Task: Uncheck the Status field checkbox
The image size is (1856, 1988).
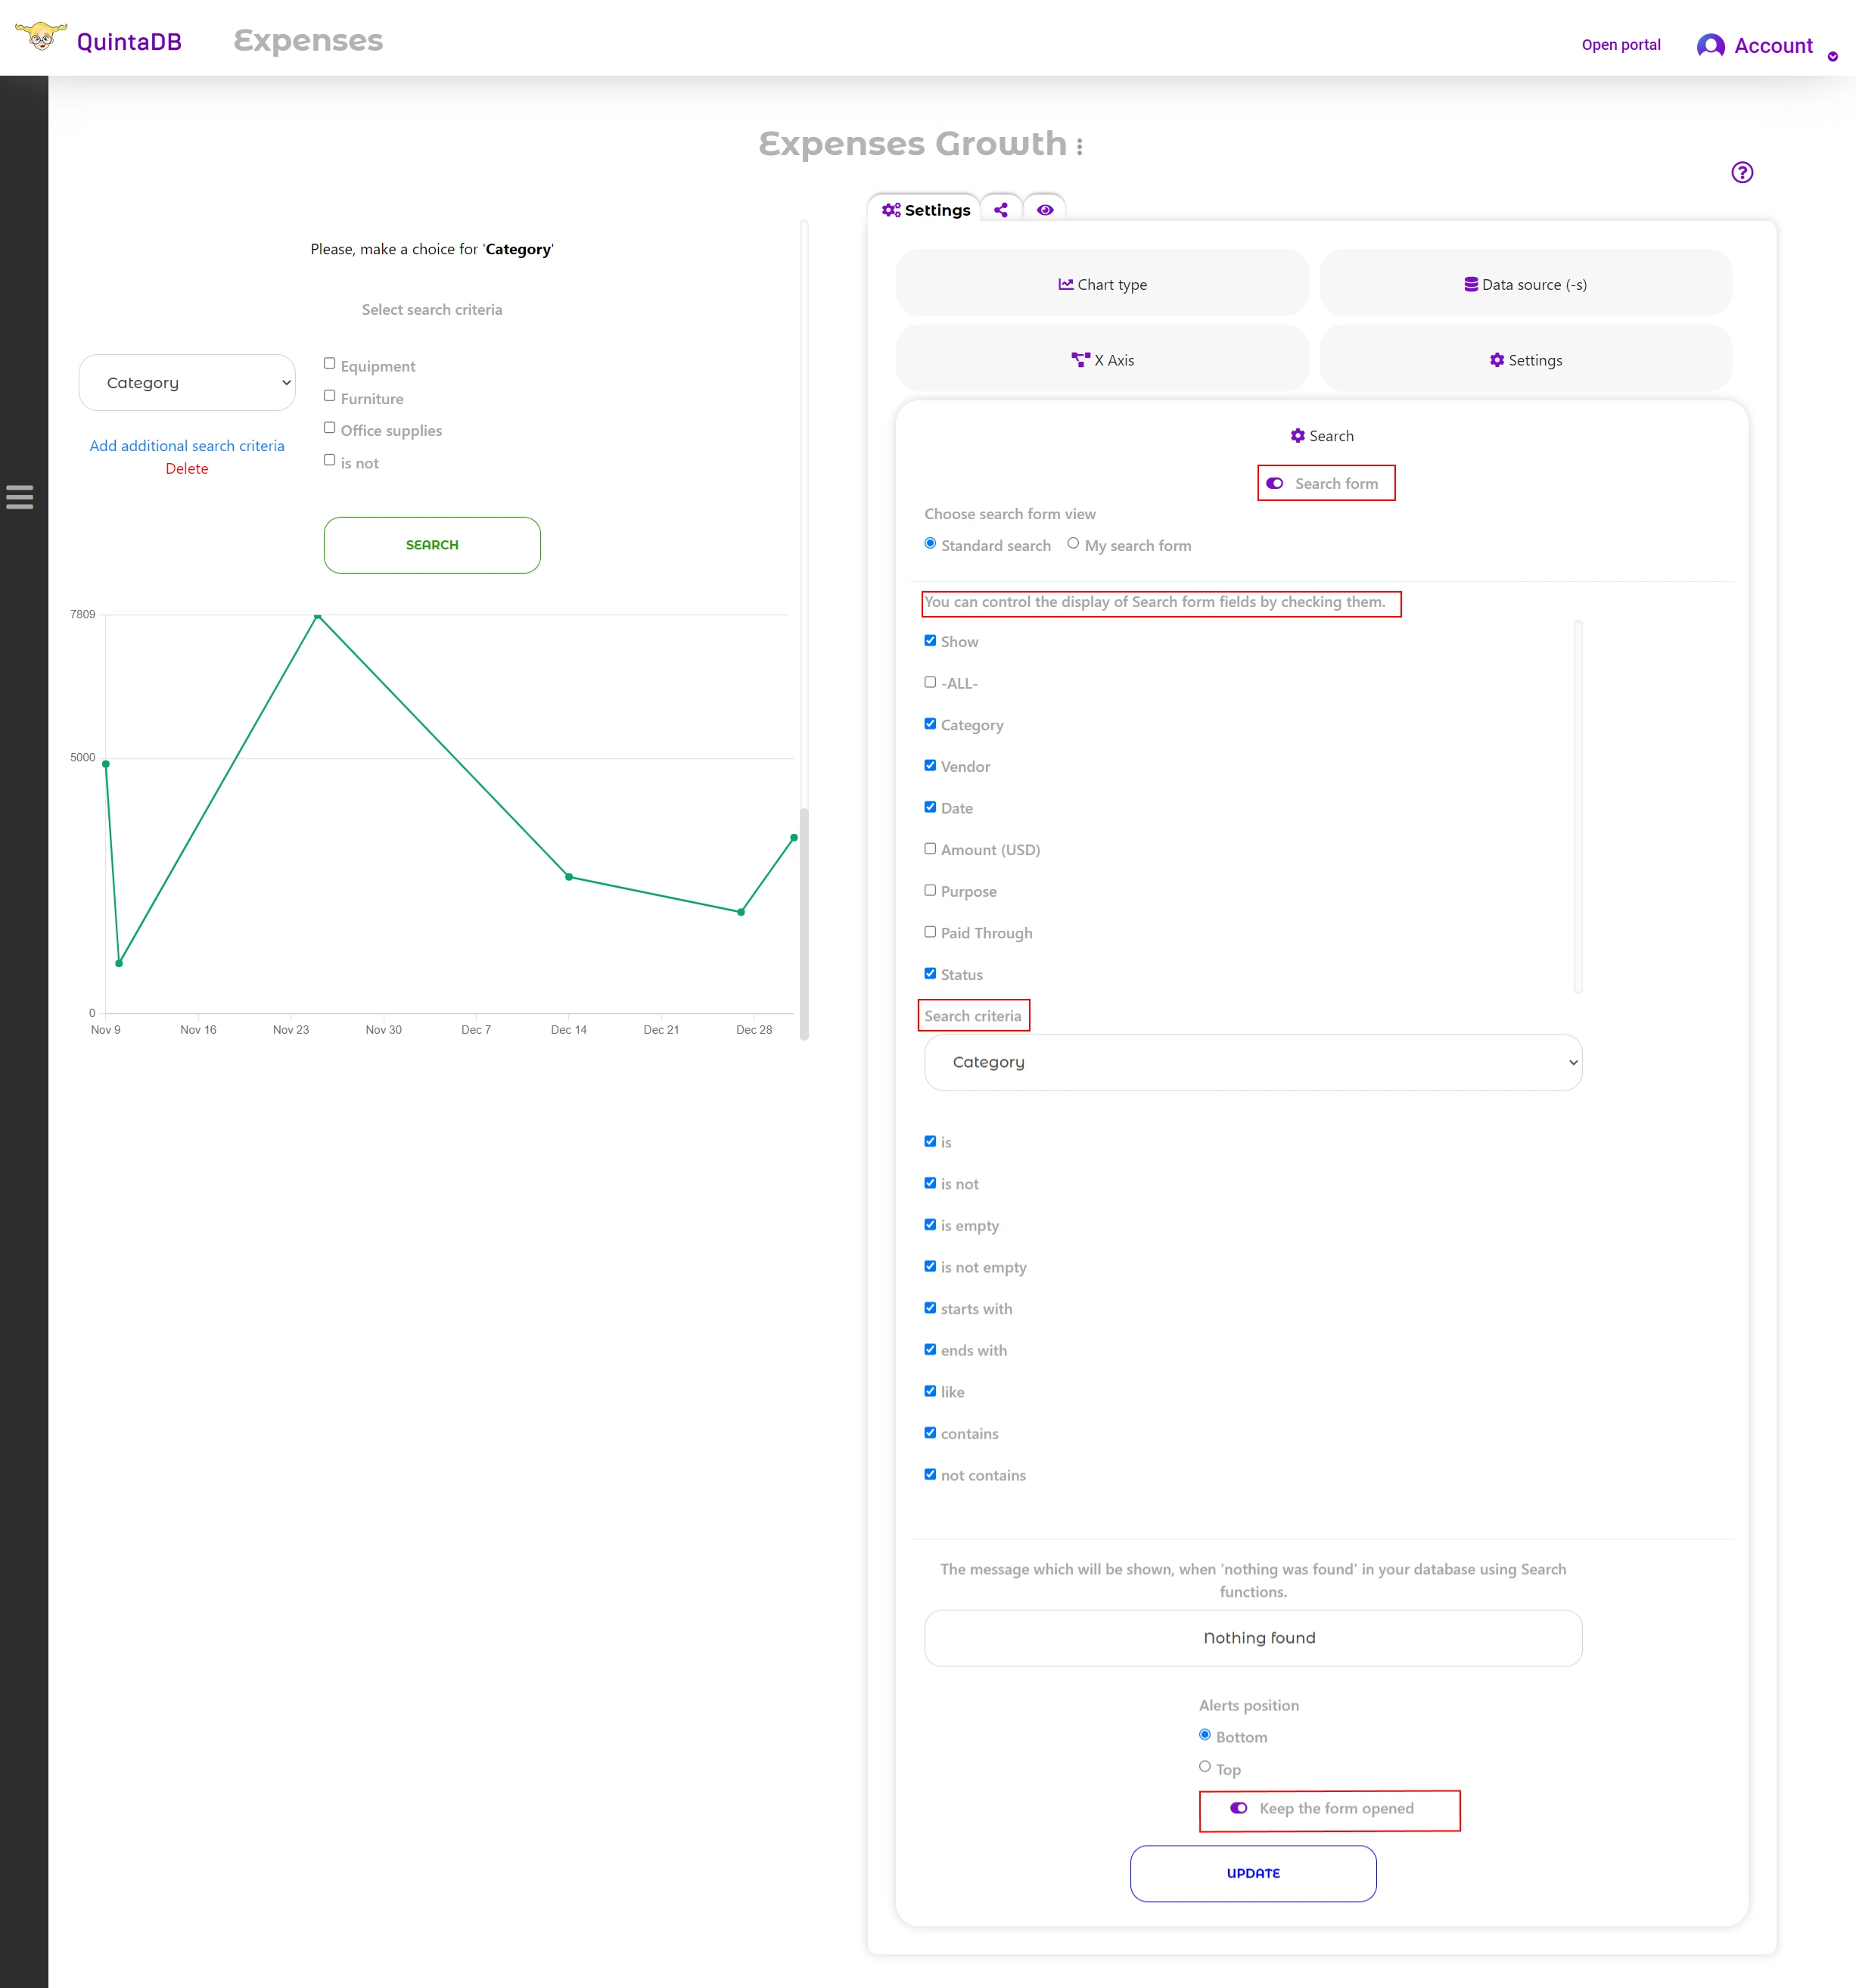Action: 930,974
